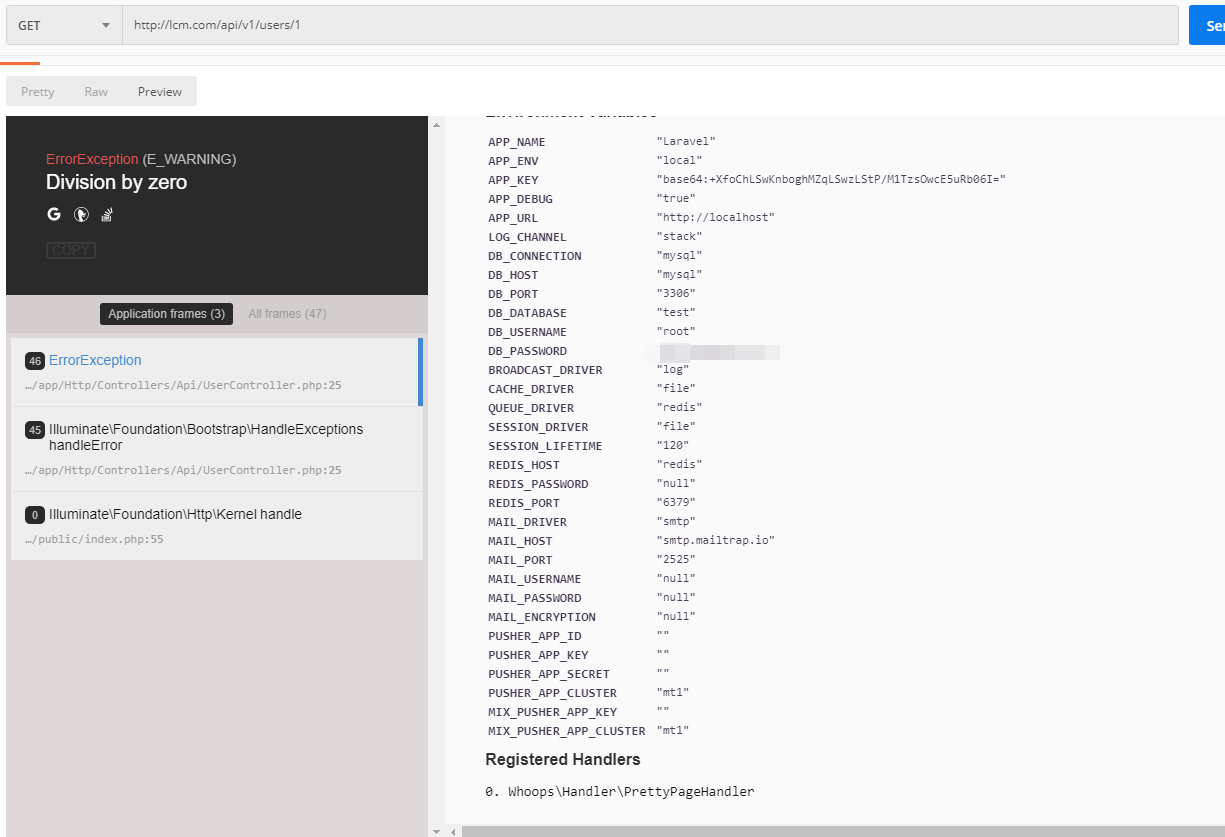
Task: Click the scroll-left arrow on the horizontal scrollbar
Action: tap(453, 831)
